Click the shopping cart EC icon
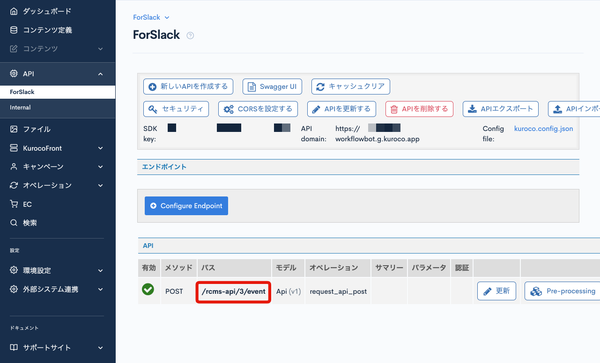This screenshot has height=363, width=600. tap(14, 204)
